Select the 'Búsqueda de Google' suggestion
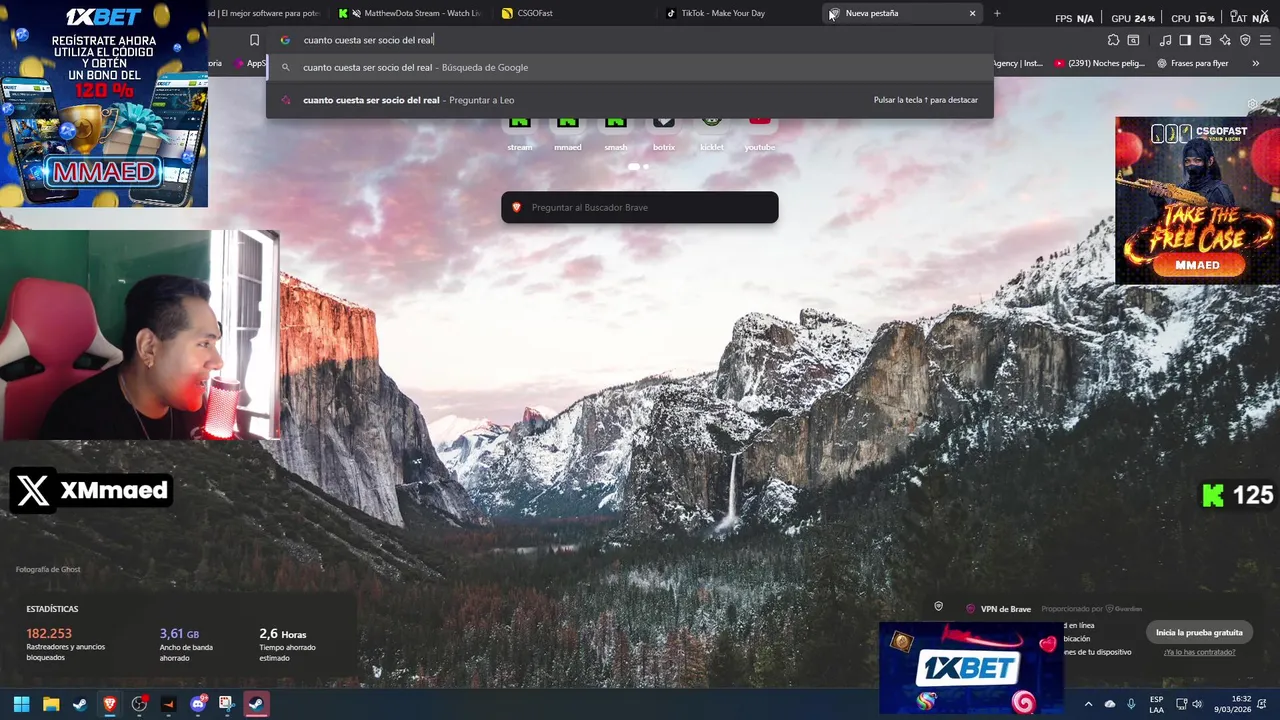Screen dimensions: 1280x720 click(630, 67)
